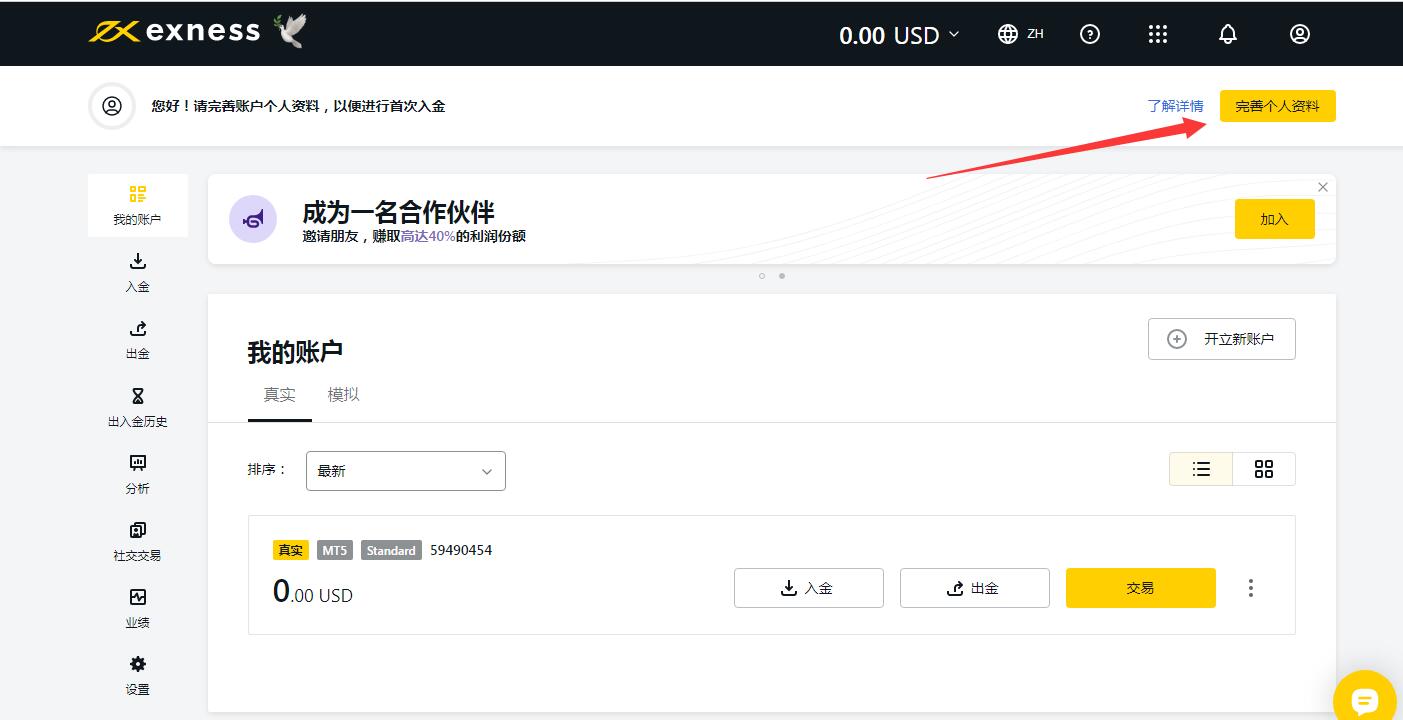Switch to list view layout

click(x=1201, y=469)
